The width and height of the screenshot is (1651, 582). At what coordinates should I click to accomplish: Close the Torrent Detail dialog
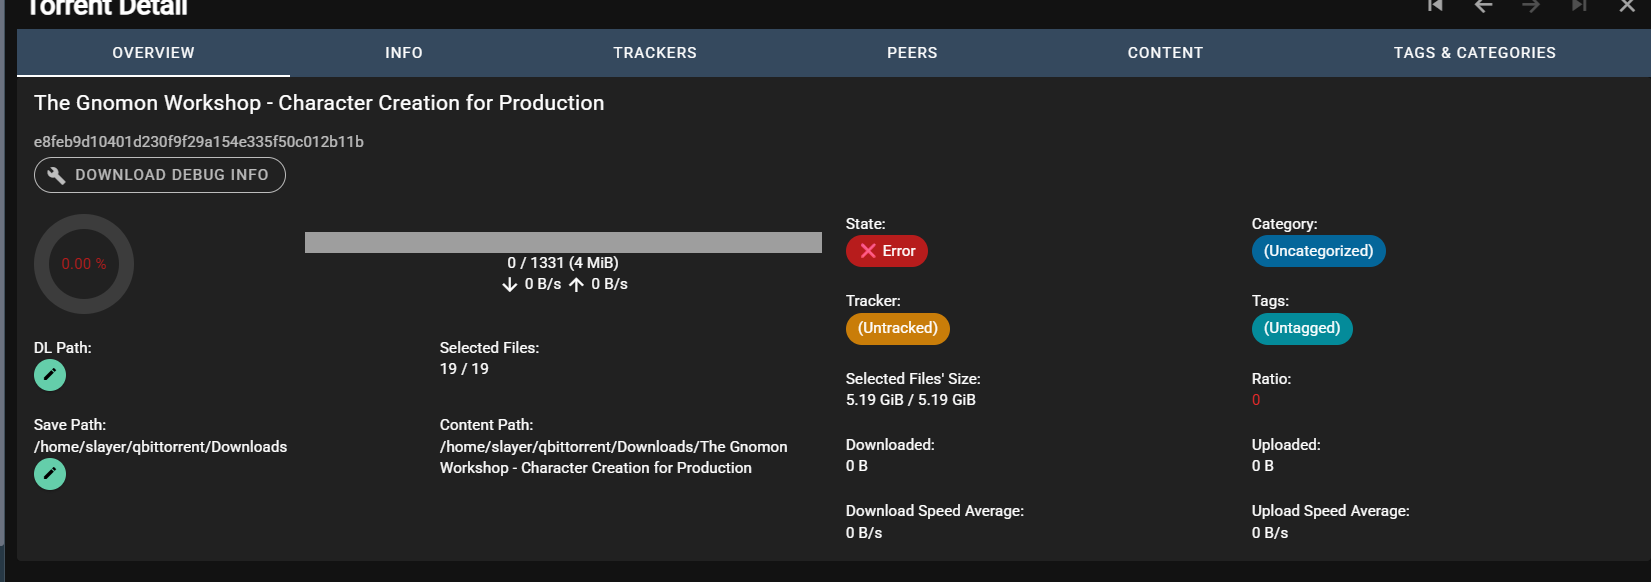pos(1627,6)
